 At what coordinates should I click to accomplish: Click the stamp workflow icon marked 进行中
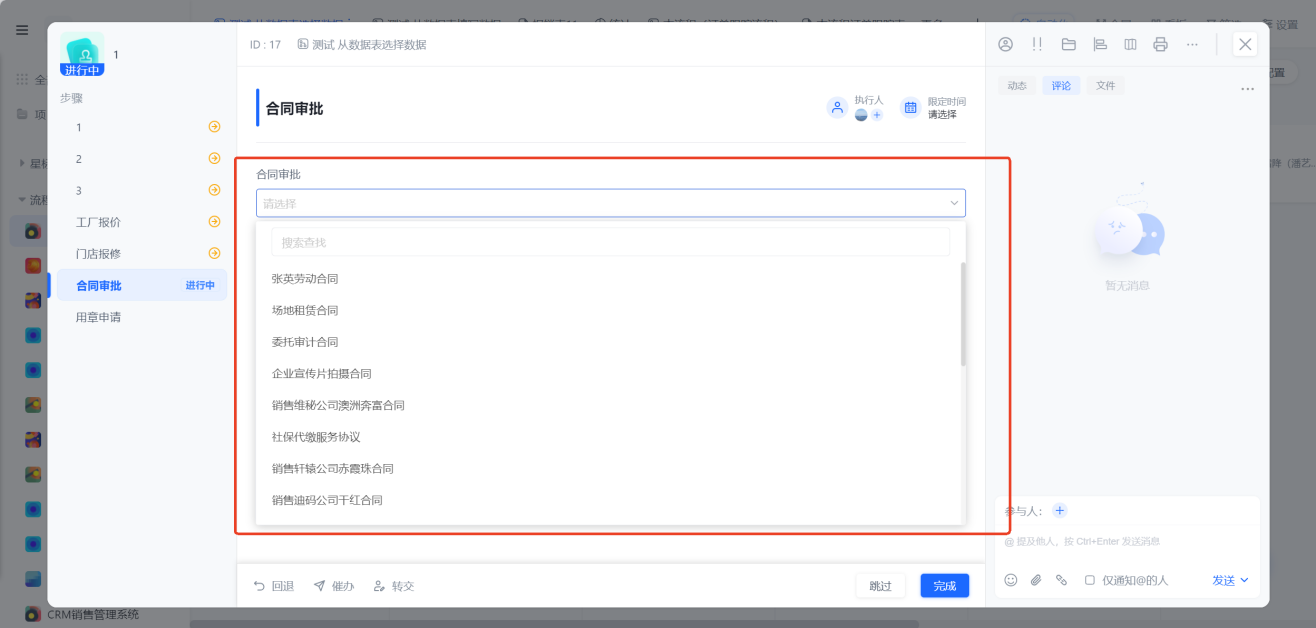tap(82, 54)
